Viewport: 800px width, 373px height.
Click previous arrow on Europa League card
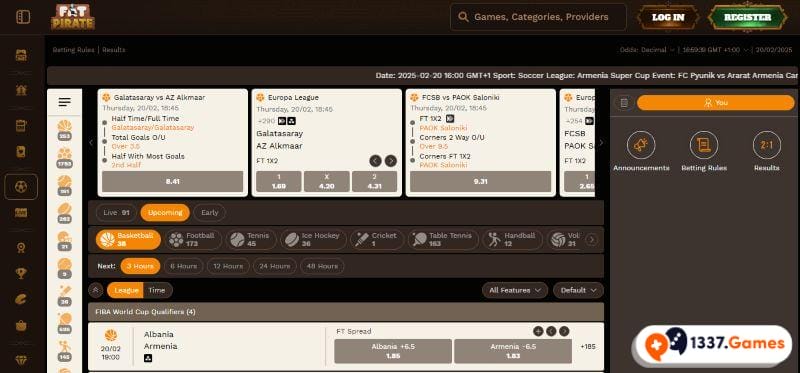tap(376, 161)
